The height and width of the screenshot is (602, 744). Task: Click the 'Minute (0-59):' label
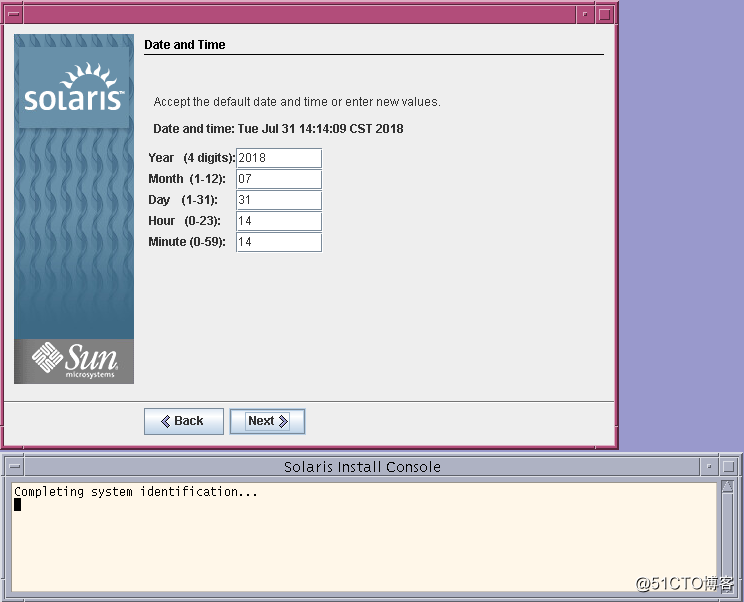[187, 242]
